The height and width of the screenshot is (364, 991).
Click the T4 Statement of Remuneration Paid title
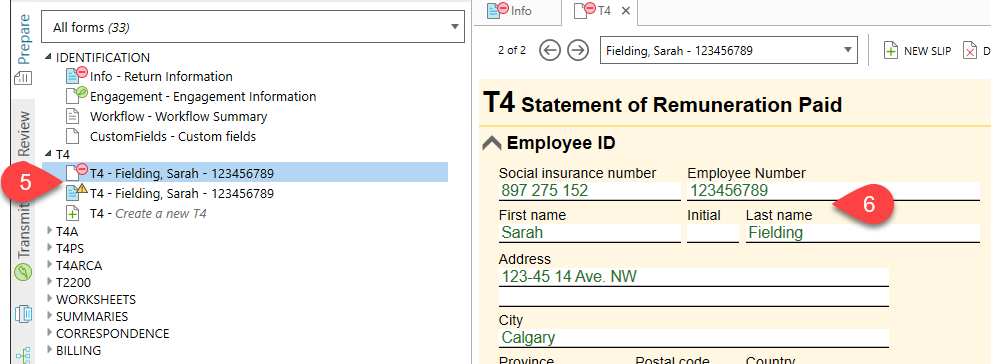662,103
